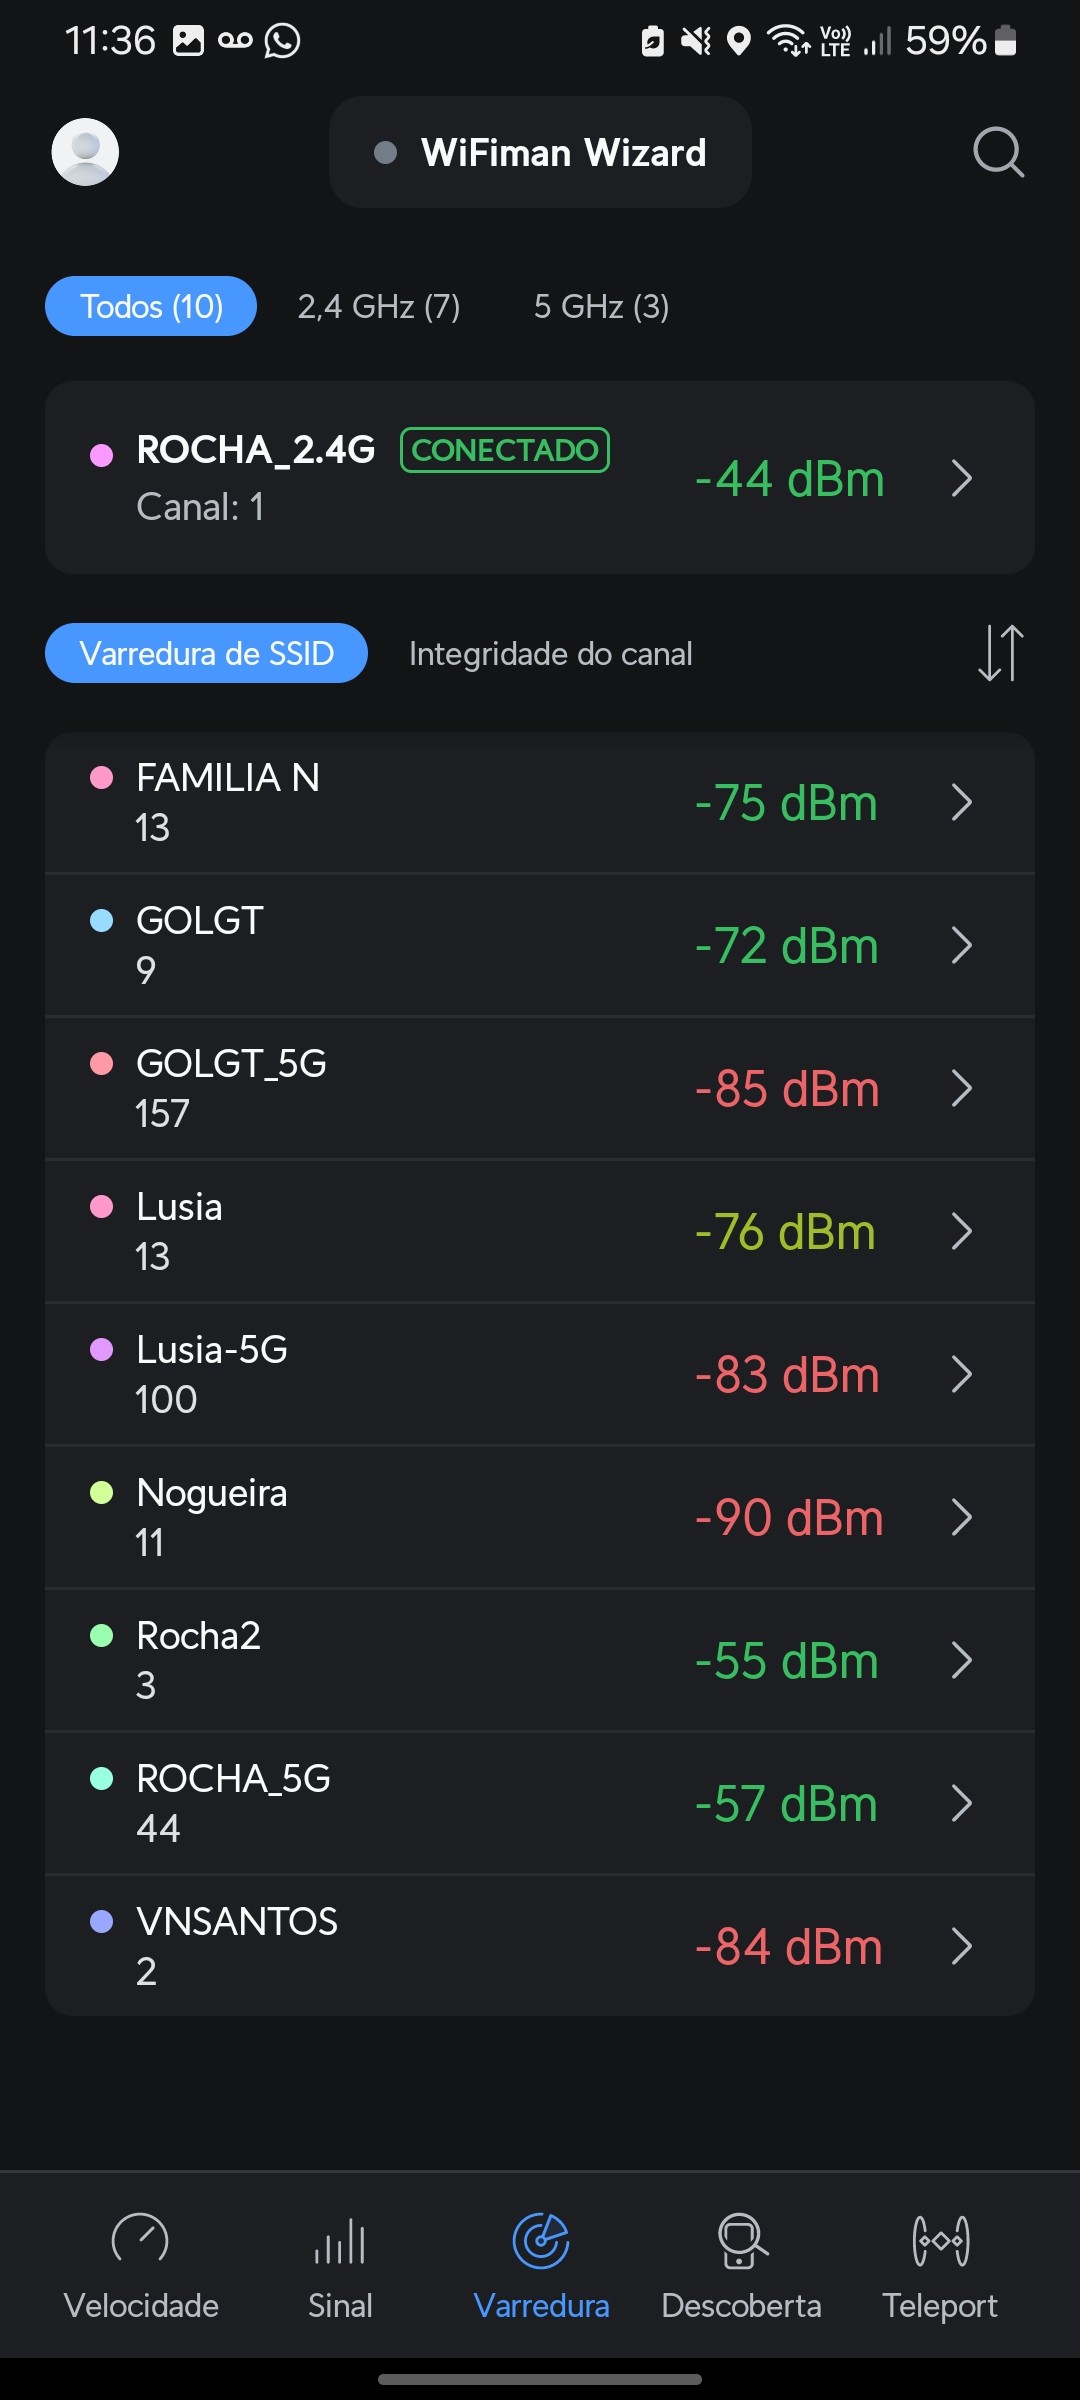This screenshot has width=1080, height=2400.
Task: Tap the CONECTADO status badge
Action: click(505, 450)
